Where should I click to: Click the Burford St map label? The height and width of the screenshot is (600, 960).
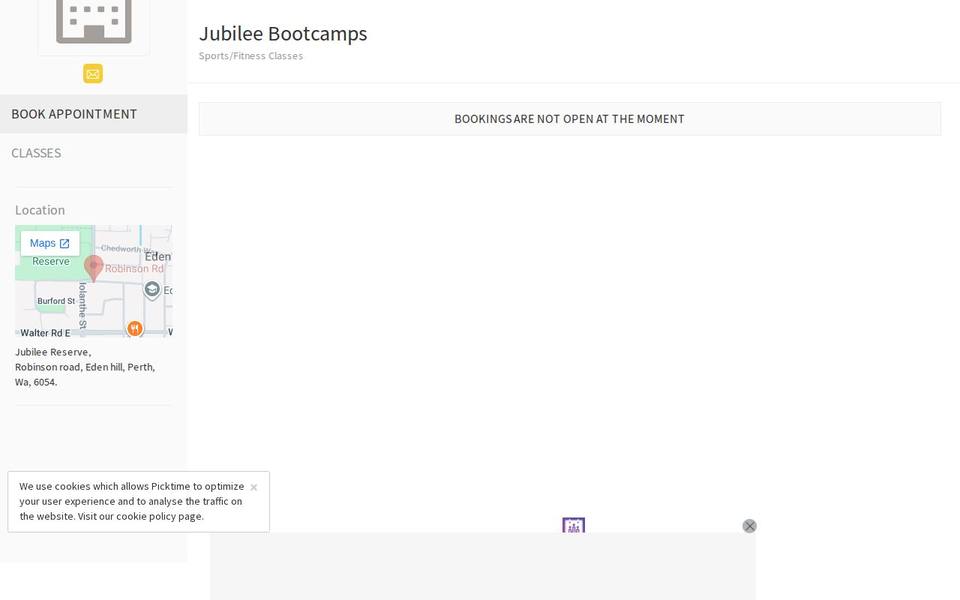pos(56,301)
